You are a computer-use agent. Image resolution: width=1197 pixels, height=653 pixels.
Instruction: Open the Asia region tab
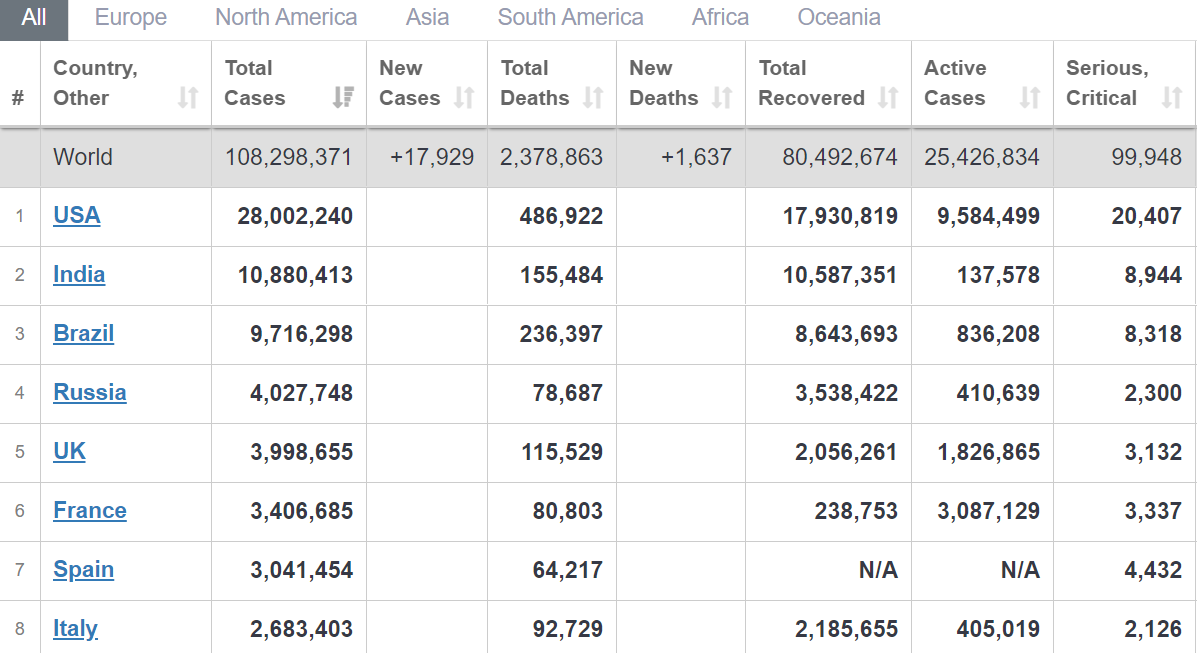click(427, 18)
